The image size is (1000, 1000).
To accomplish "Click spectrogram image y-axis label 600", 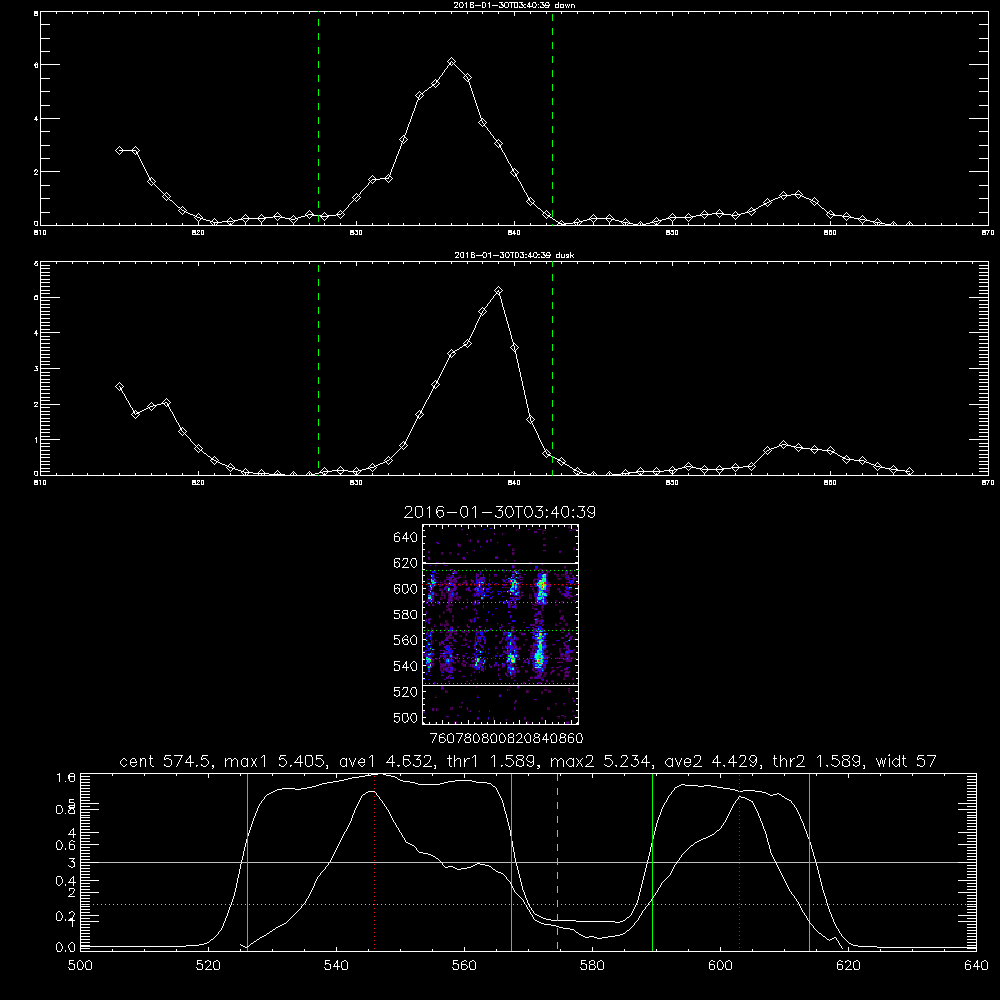I will pos(405,589).
